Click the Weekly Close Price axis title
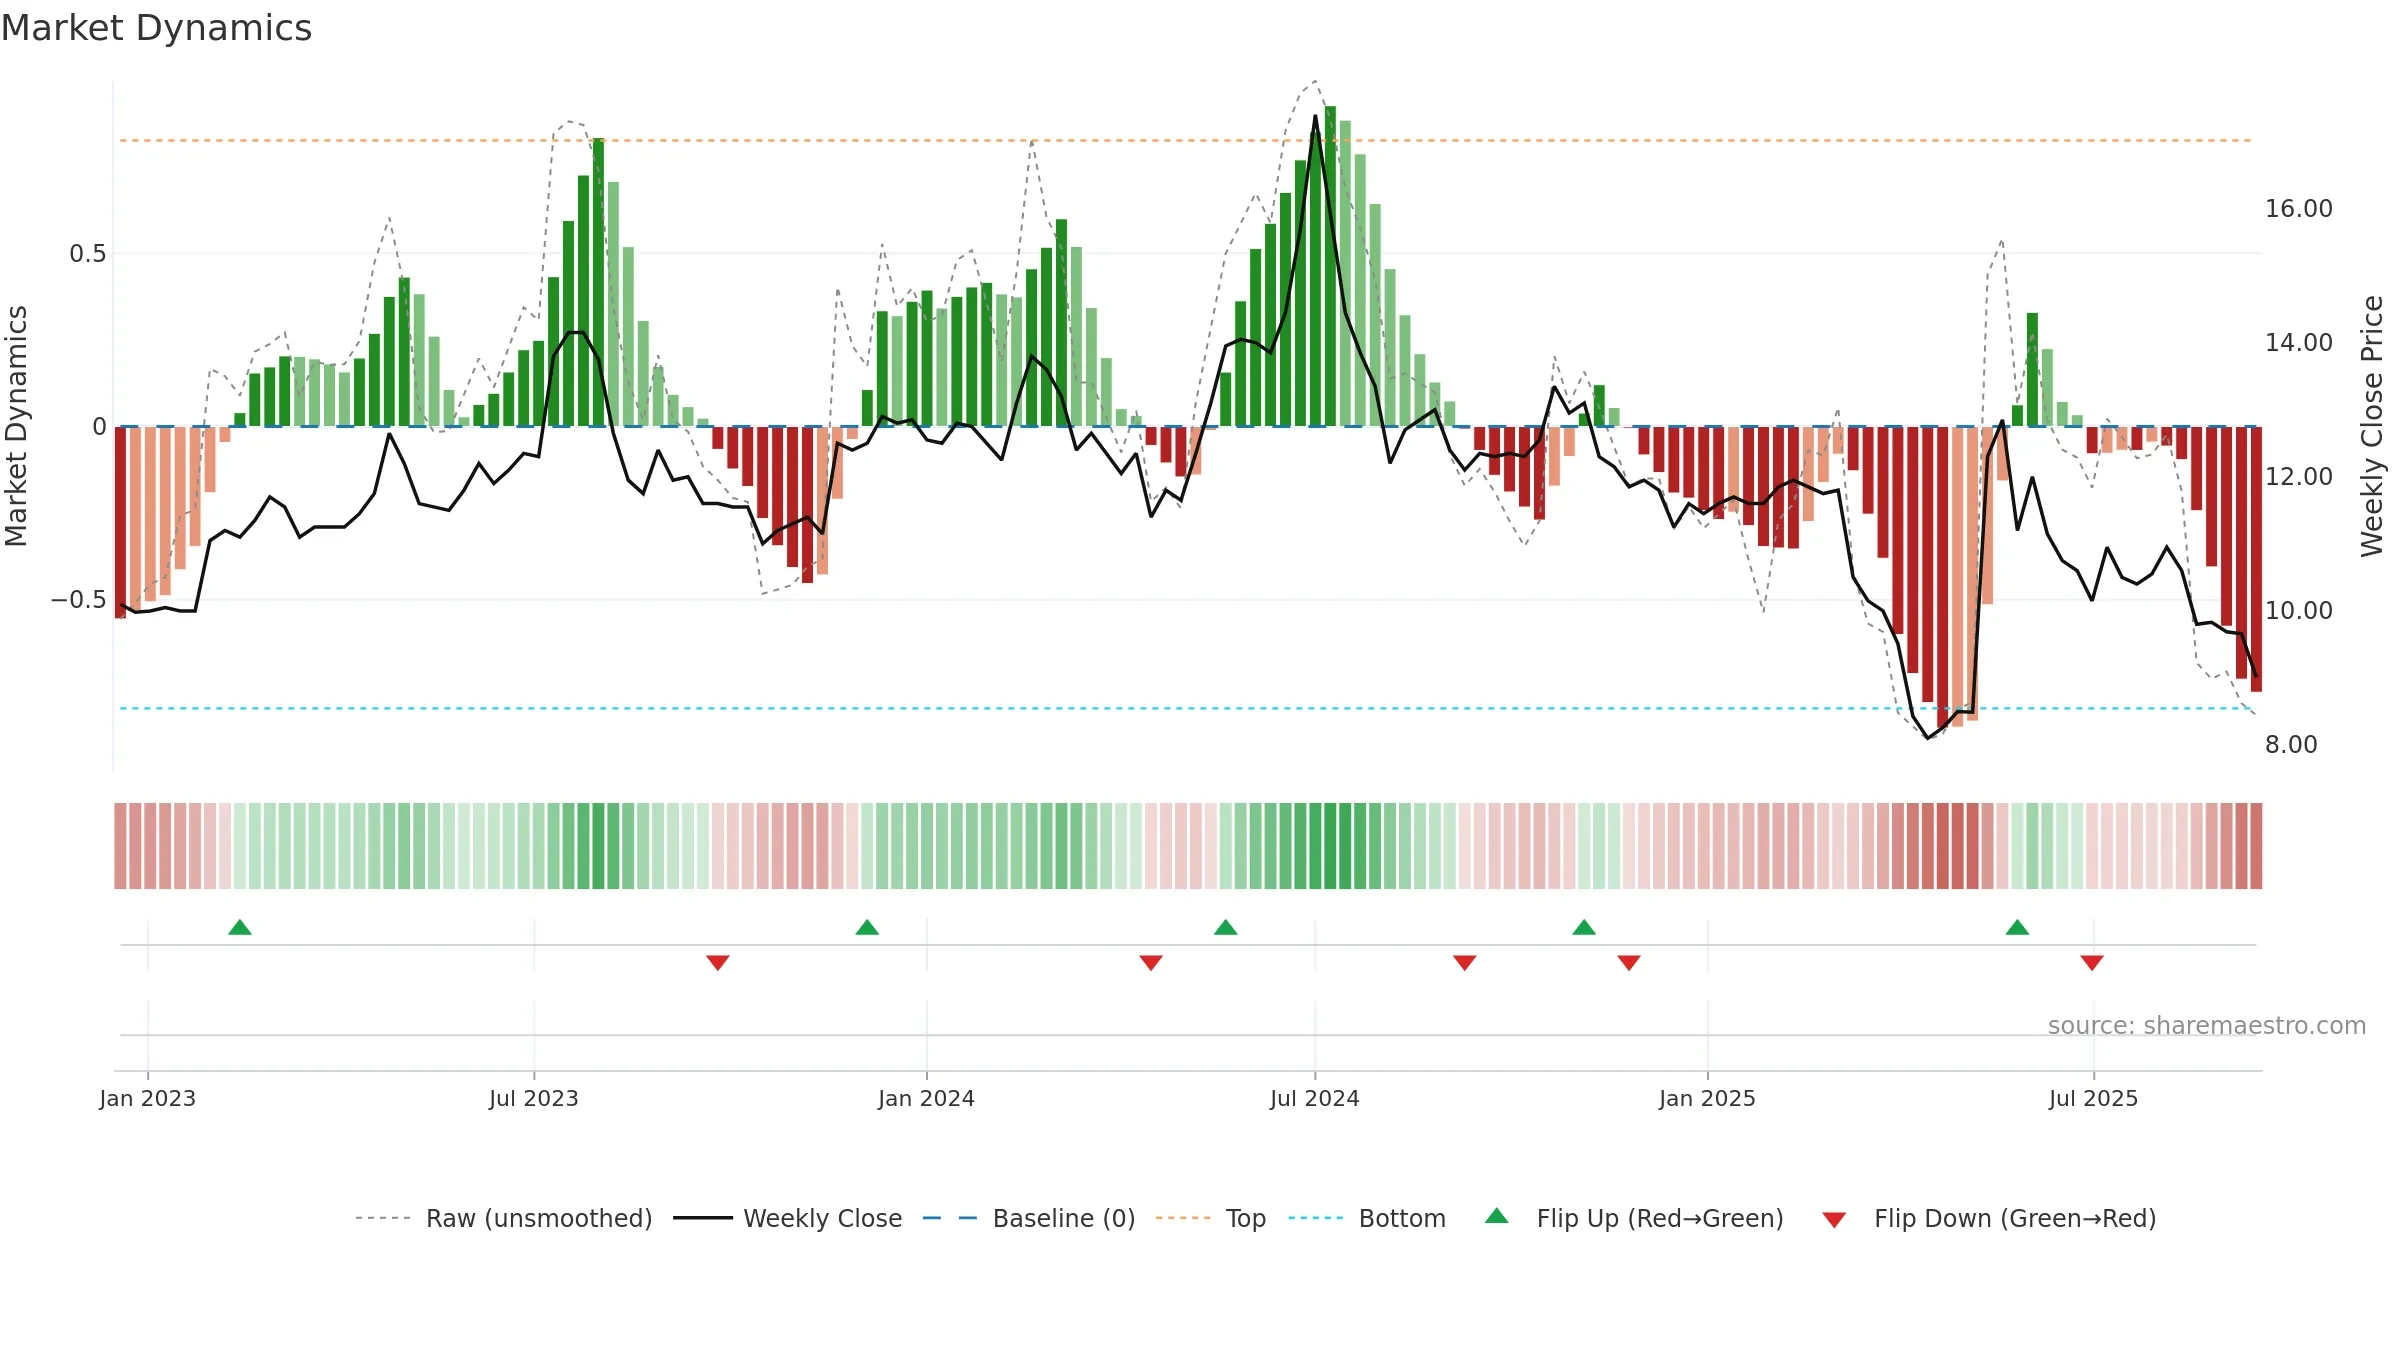This screenshot has height=1350, width=2400. [x=2372, y=426]
